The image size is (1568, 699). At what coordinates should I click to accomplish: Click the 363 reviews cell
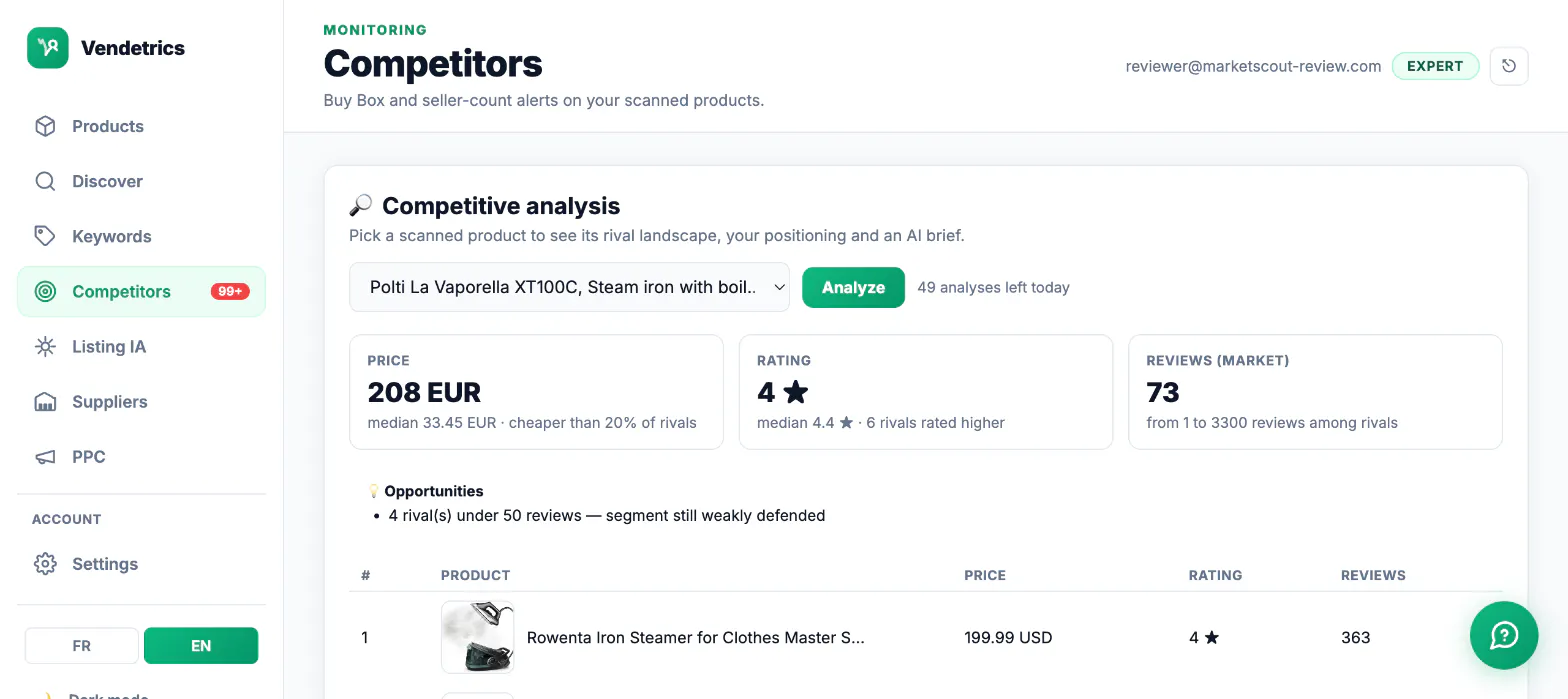(1355, 637)
